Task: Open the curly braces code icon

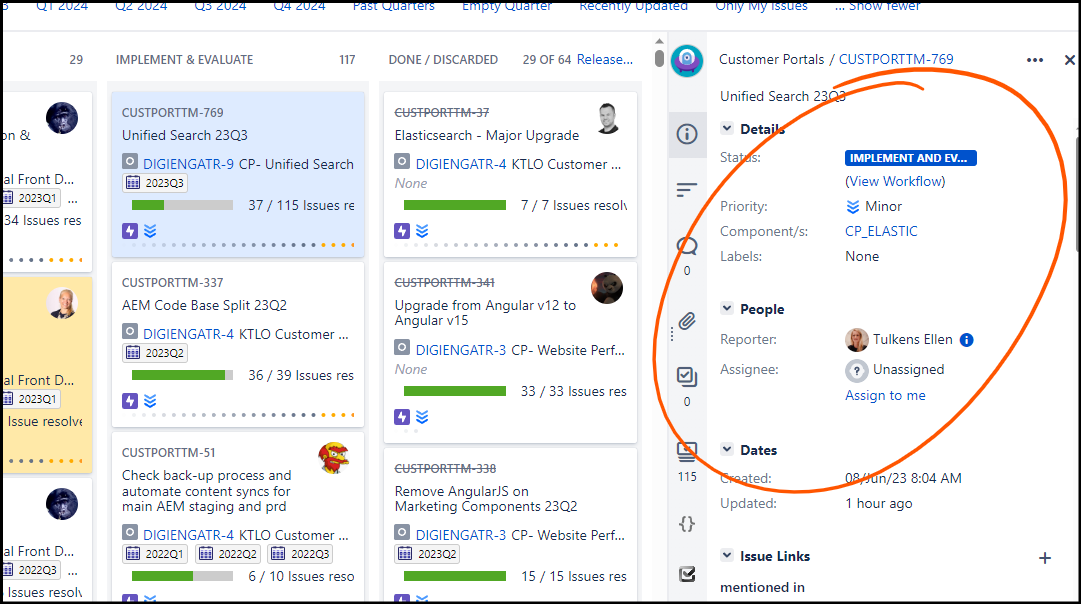Action: (687, 524)
